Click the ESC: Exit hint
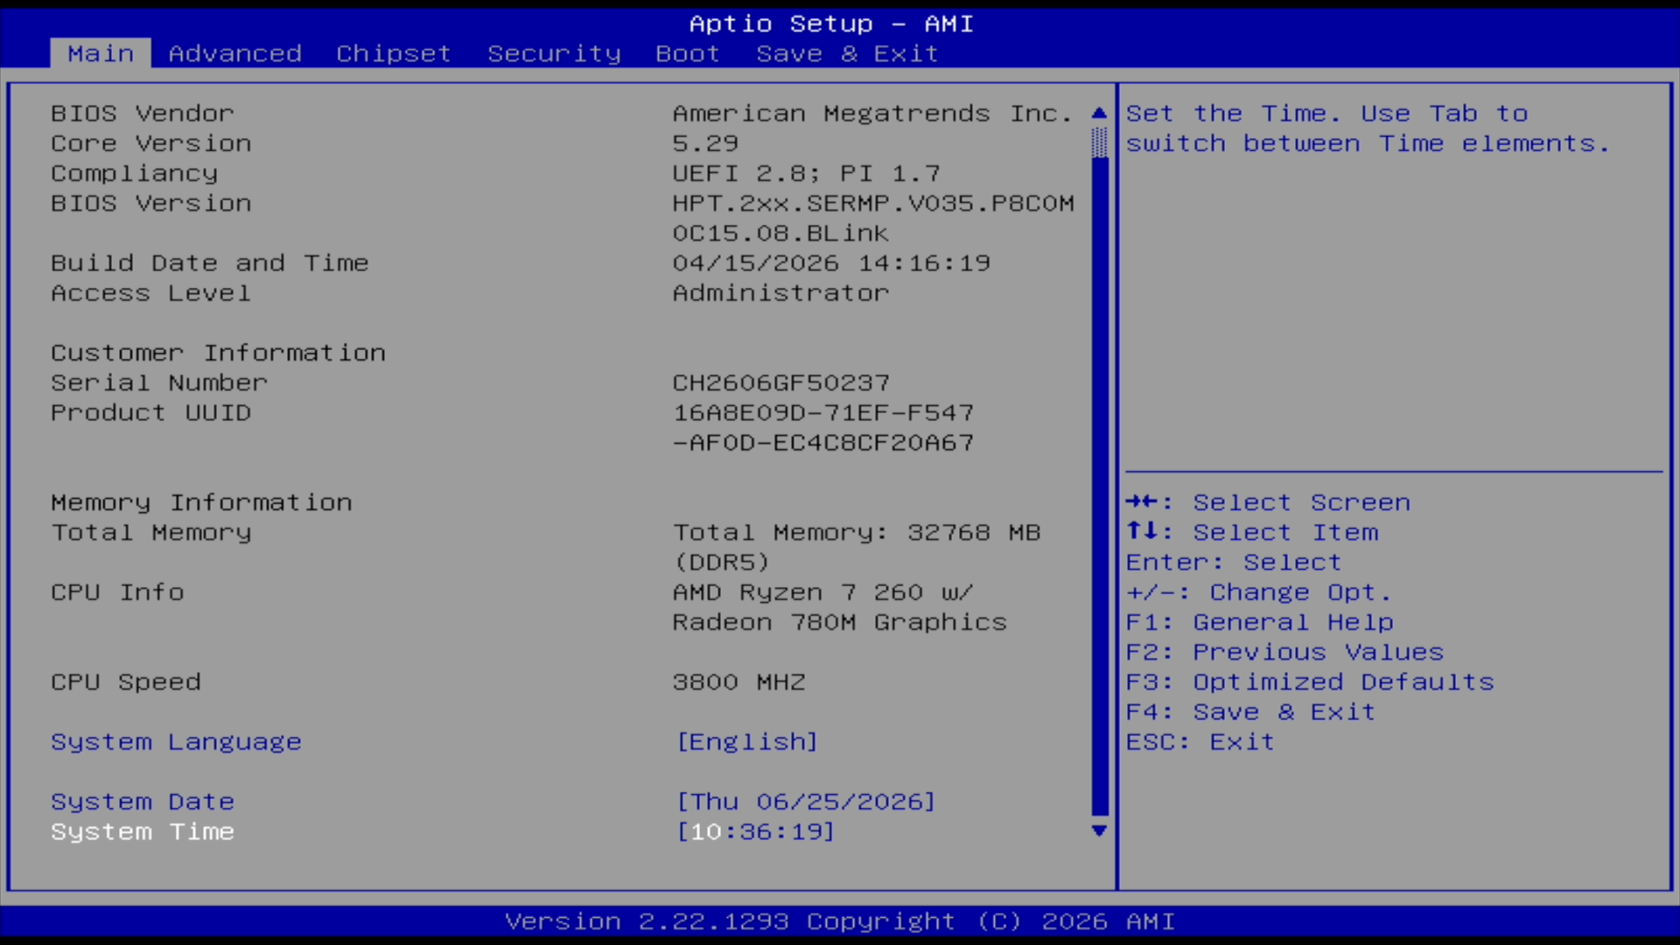Viewport: 1680px width, 945px height. (x=1200, y=742)
